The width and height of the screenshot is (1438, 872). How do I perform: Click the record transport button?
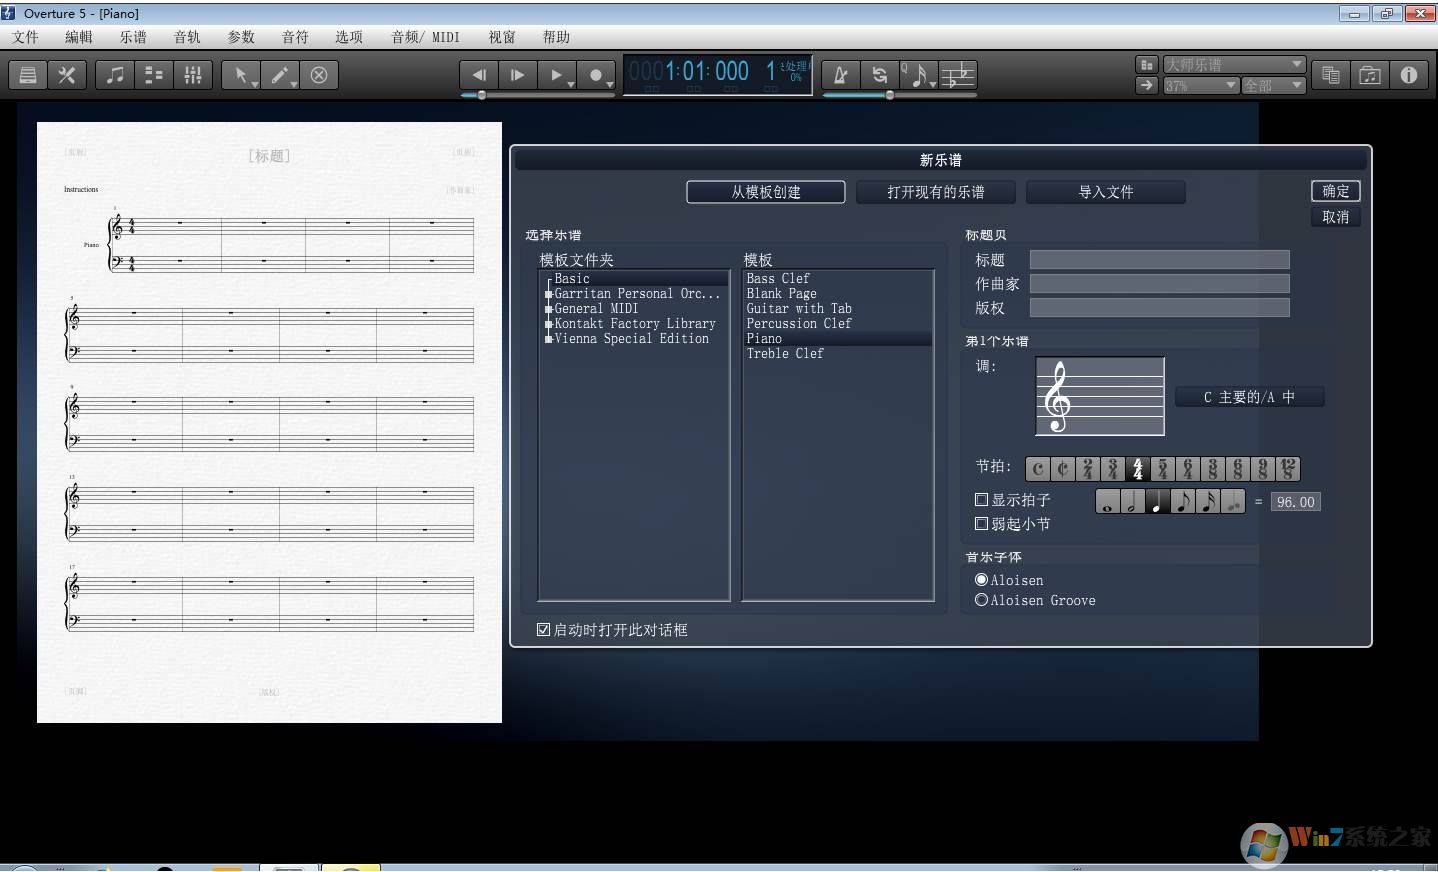tap(596, 75)
